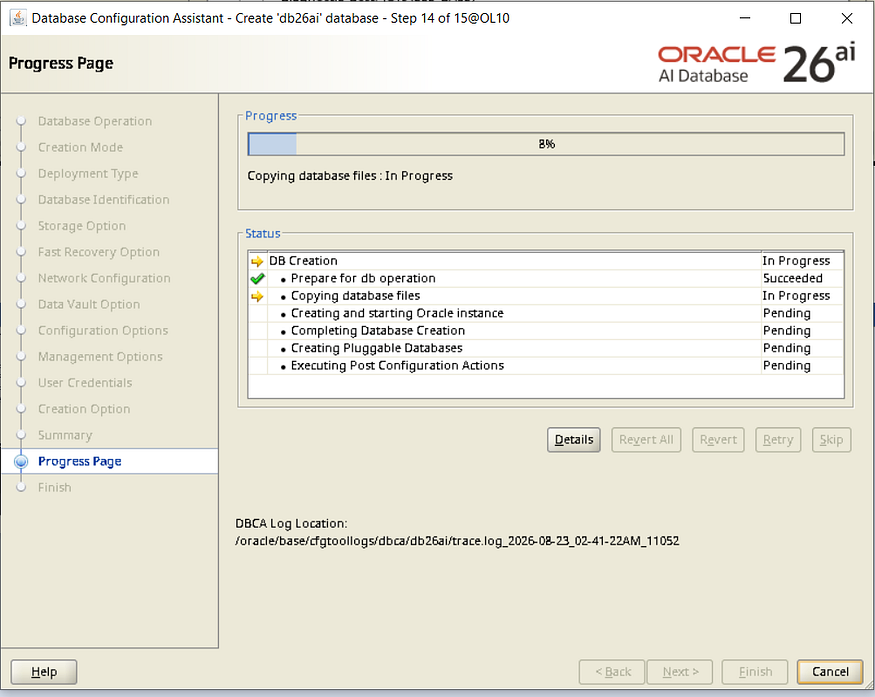
Task: Close the Database Configuration Assistant window
Action: [x=847, y=18]
